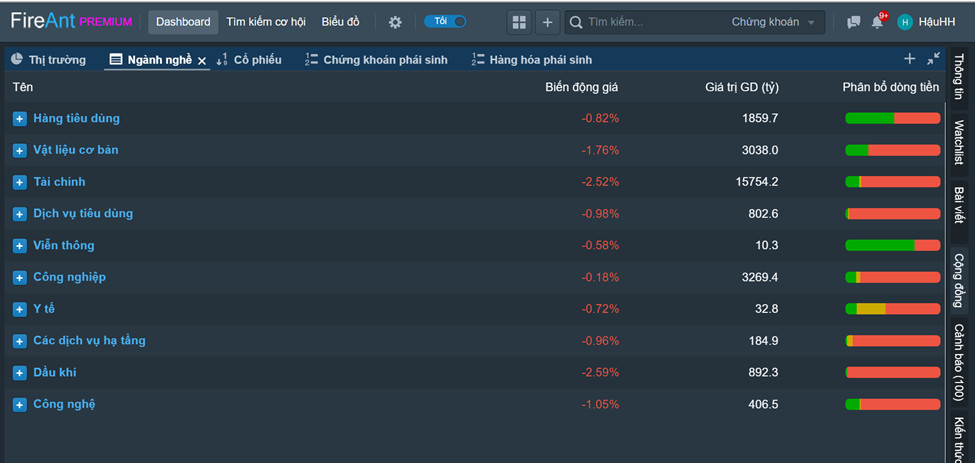Toggle the Tối dark mode switch
This screenshot has width=975, height=463.
(445, 21)
